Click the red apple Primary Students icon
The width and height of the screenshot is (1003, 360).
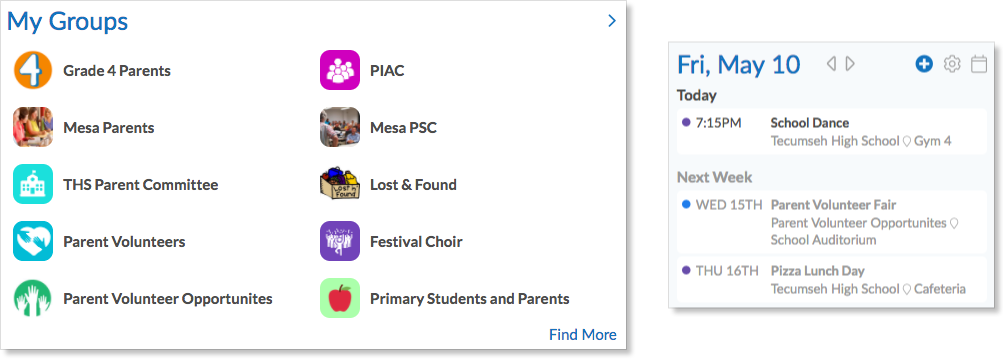point(340,298)
